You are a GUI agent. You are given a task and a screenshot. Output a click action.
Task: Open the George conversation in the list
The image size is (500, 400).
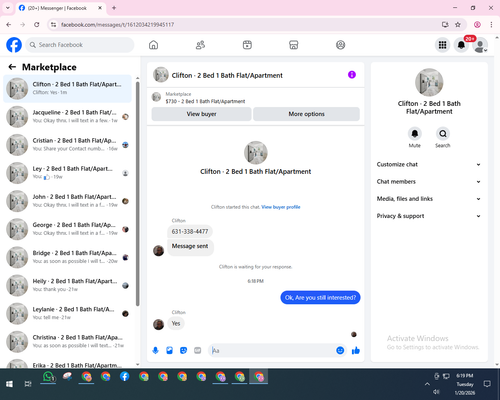pos(67,229)
